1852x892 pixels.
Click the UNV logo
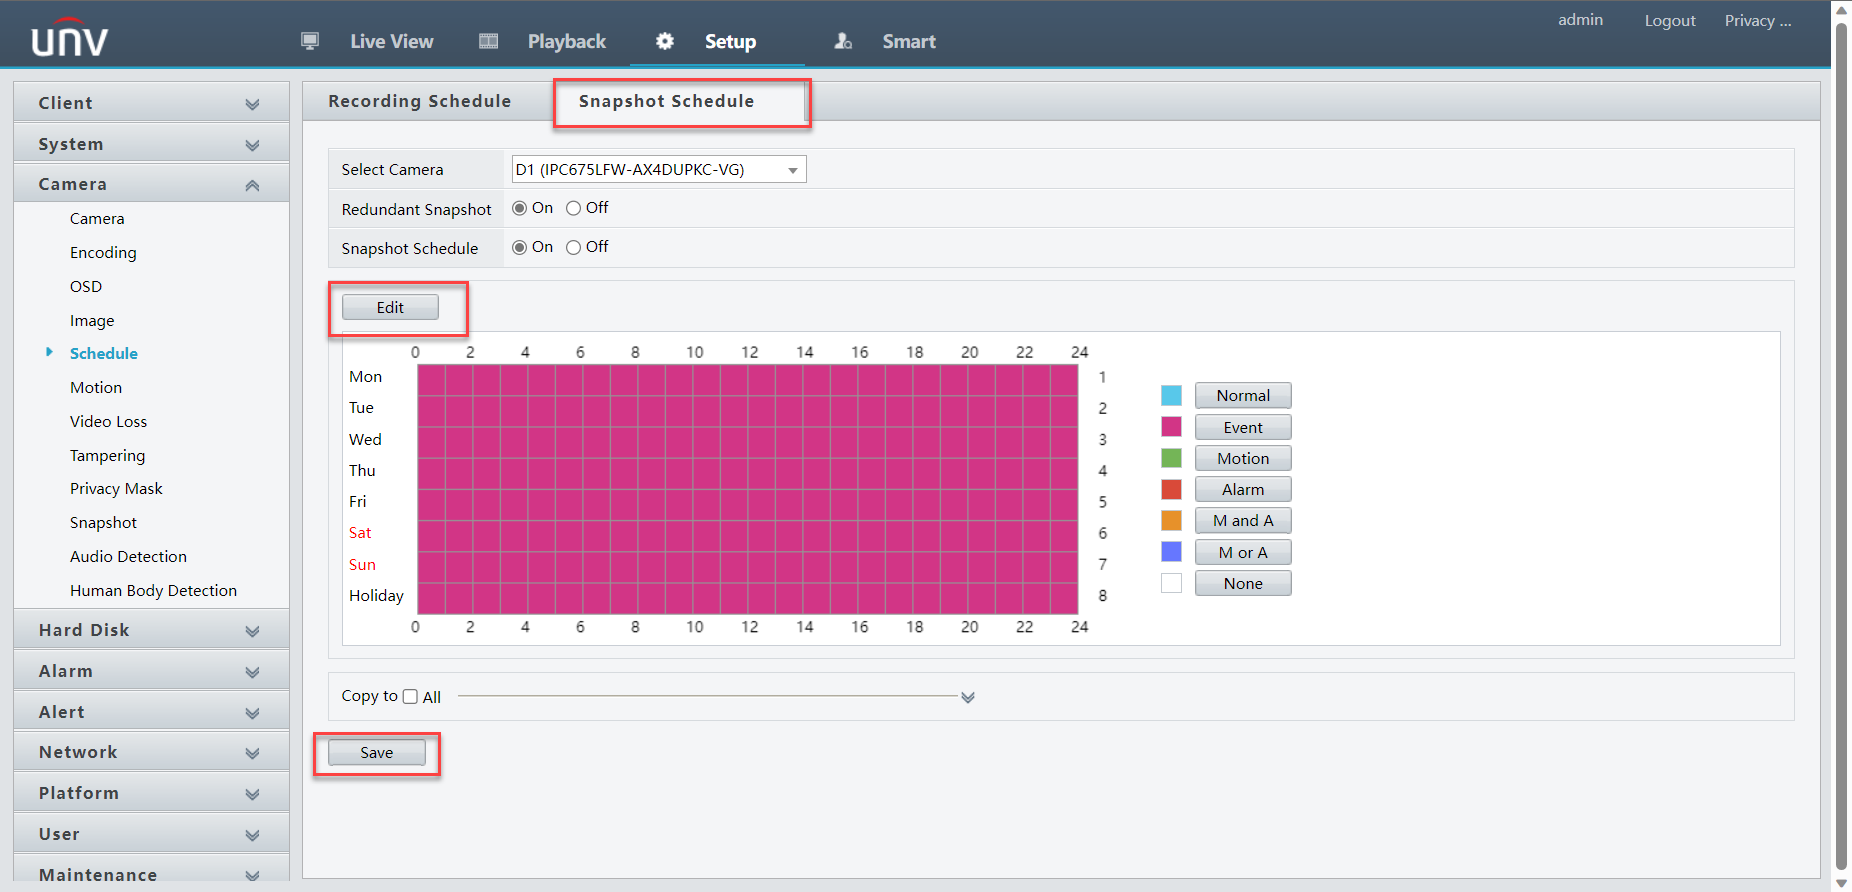(69, 39)
